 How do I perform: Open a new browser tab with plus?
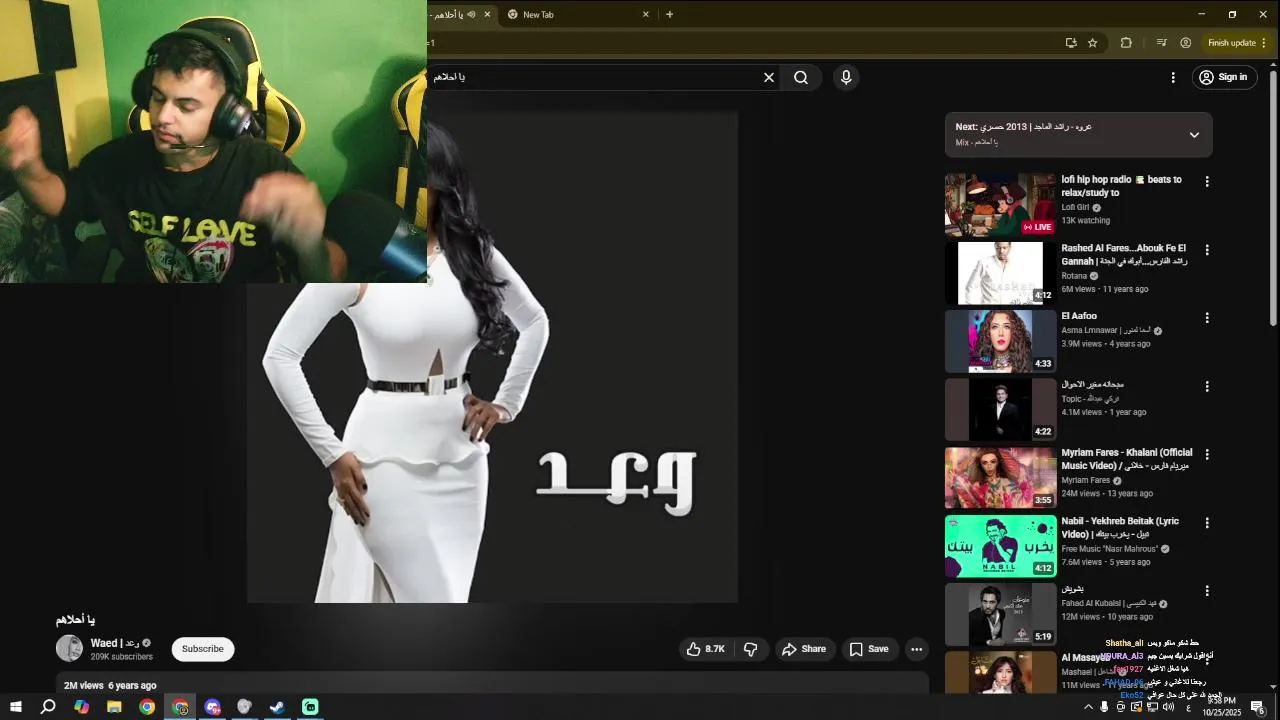(x=670, y=14)
